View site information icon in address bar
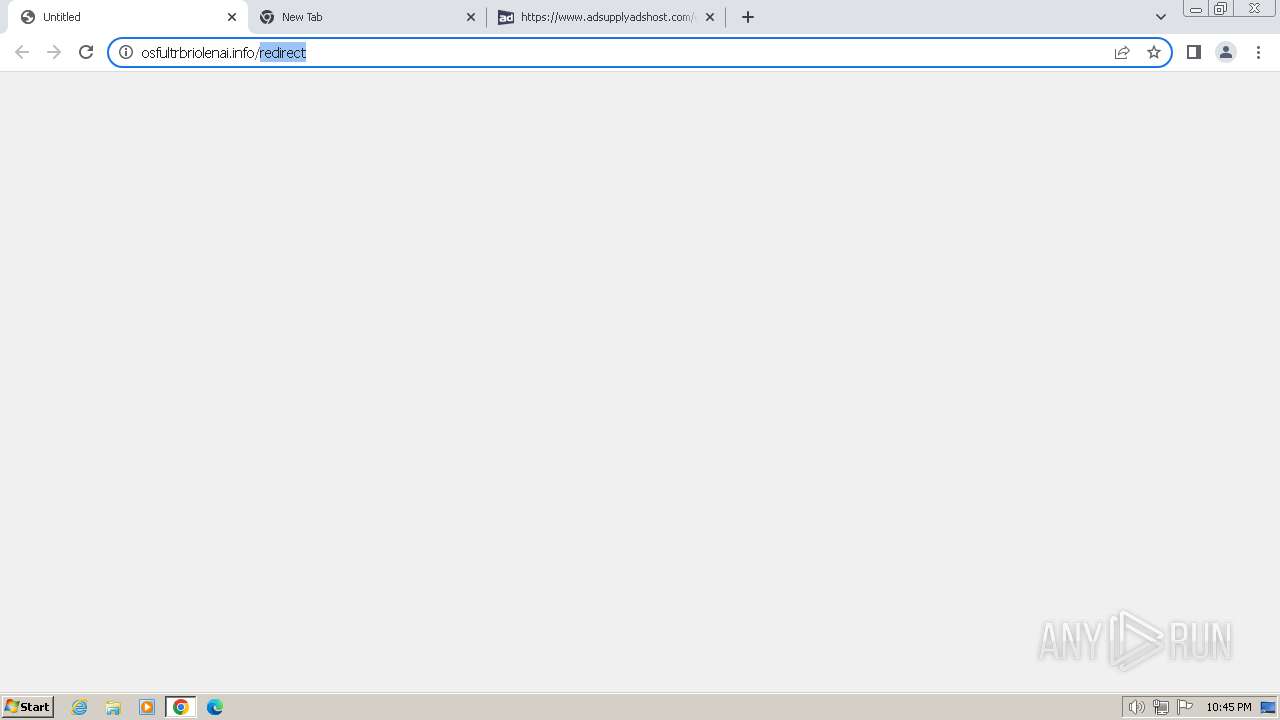This screenshot has width=1280, height=720. pos(126,52)
